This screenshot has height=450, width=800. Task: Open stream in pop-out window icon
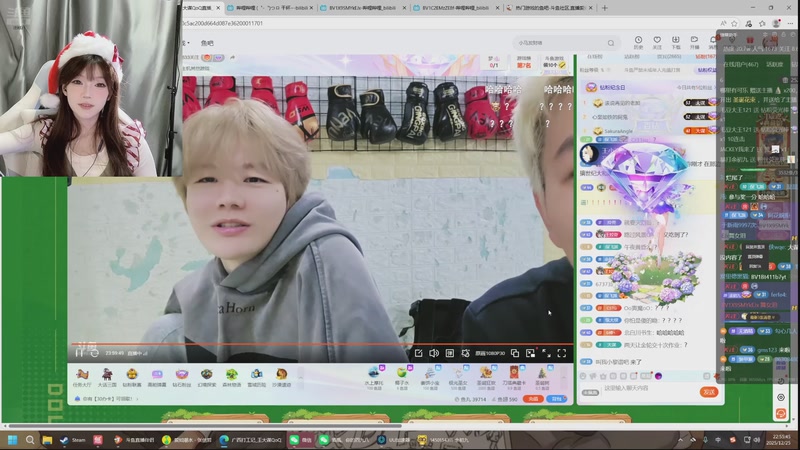(x=515, y=353)
